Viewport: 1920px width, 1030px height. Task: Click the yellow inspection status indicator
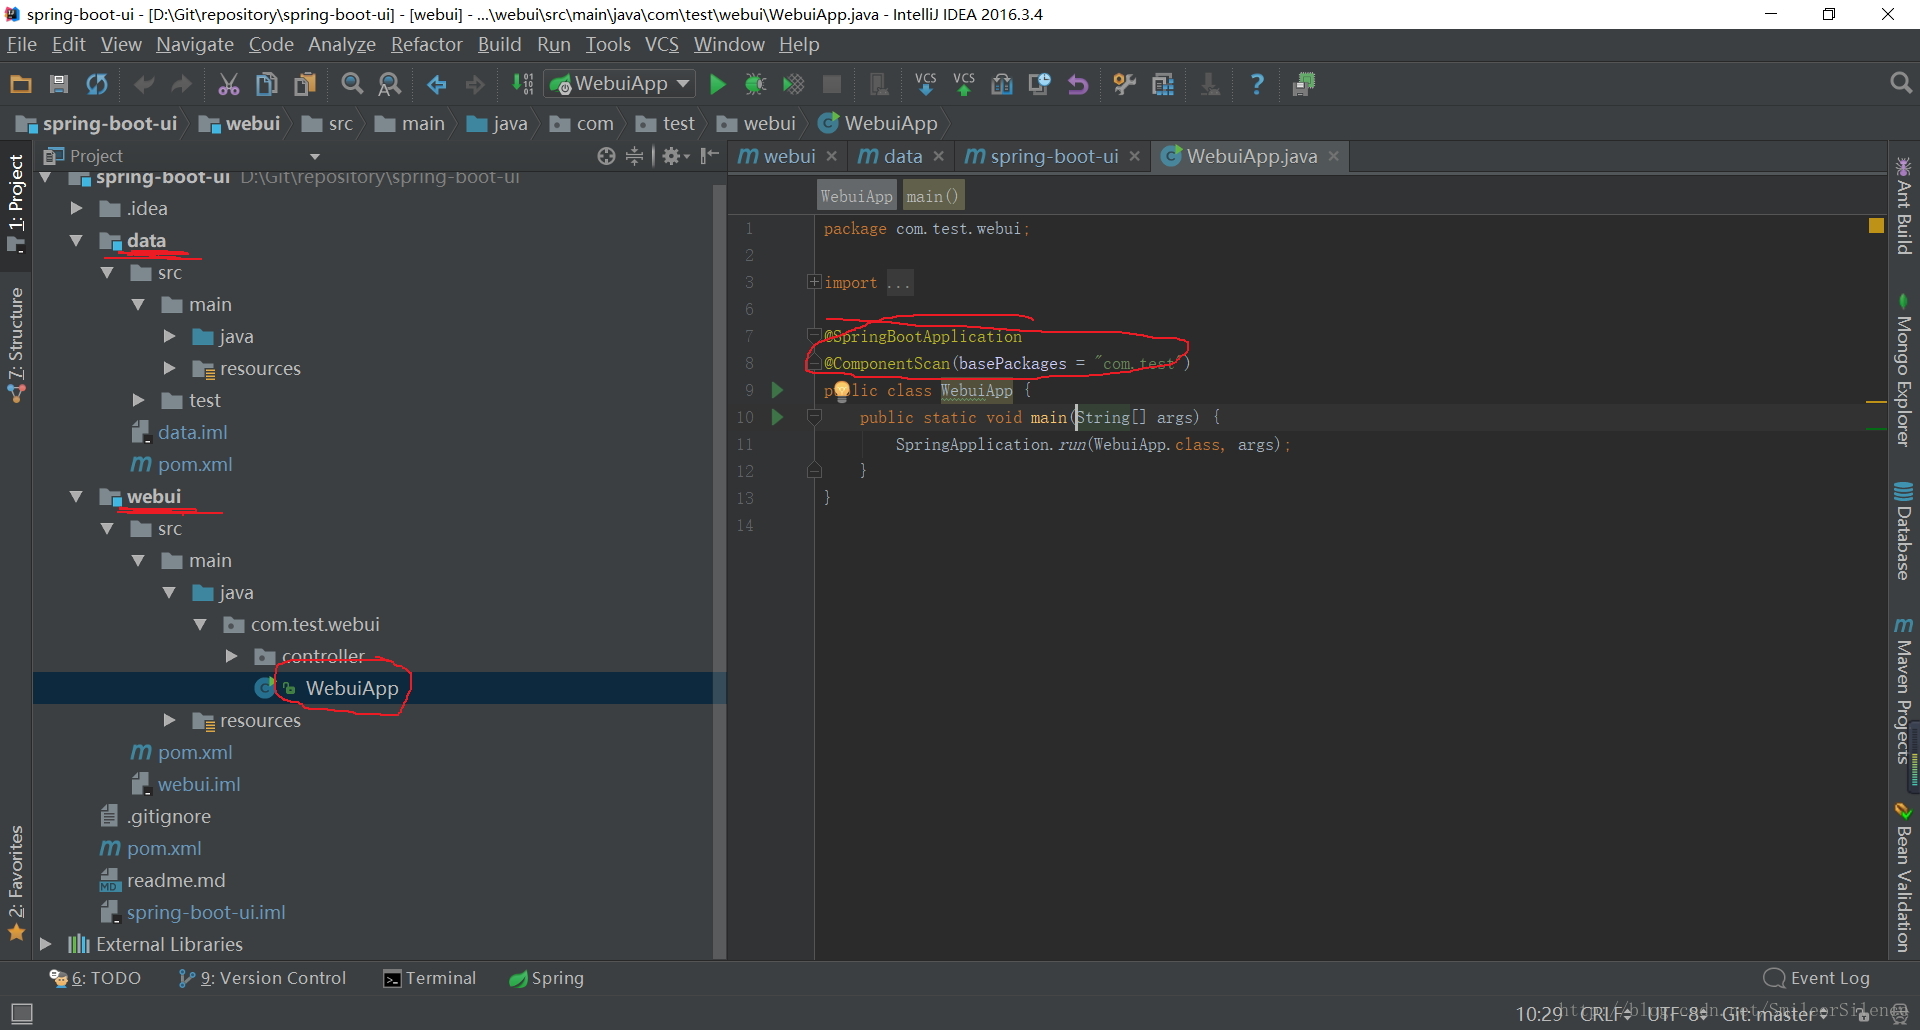(x=1876, y=226)
